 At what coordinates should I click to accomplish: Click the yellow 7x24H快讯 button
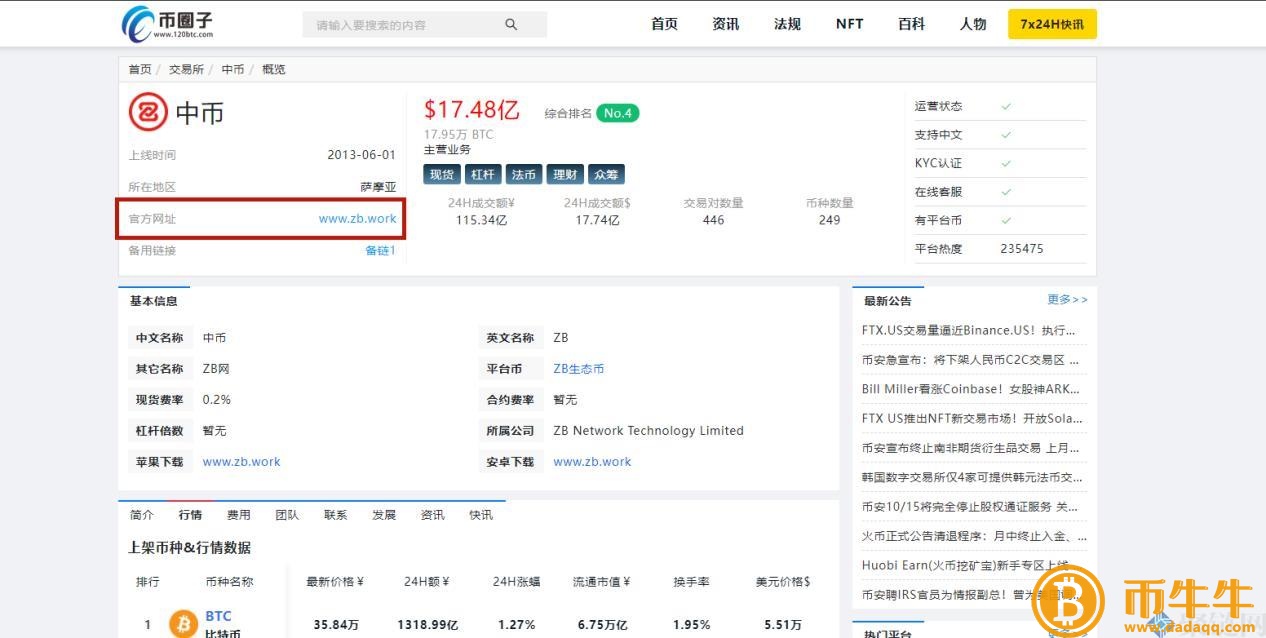[1052, 24]
